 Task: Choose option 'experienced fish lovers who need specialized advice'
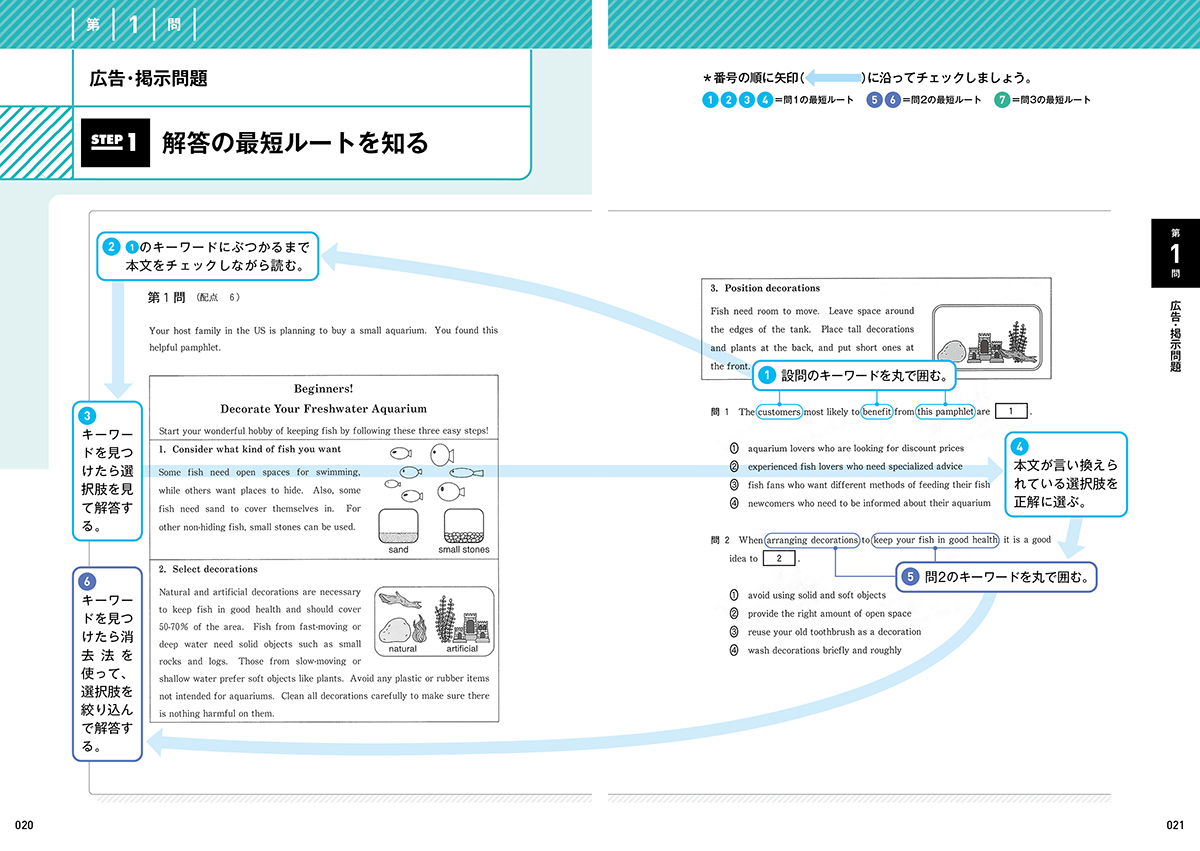845,467
